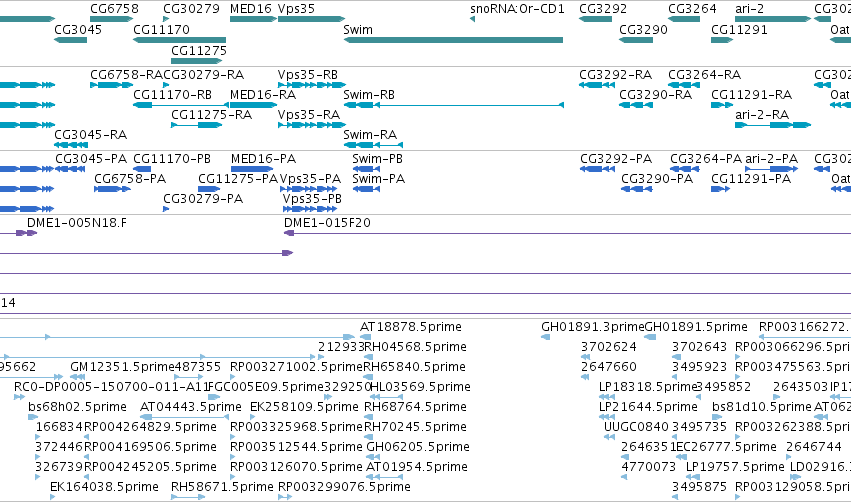Click the ari-2 gene label

coord(749,9)
